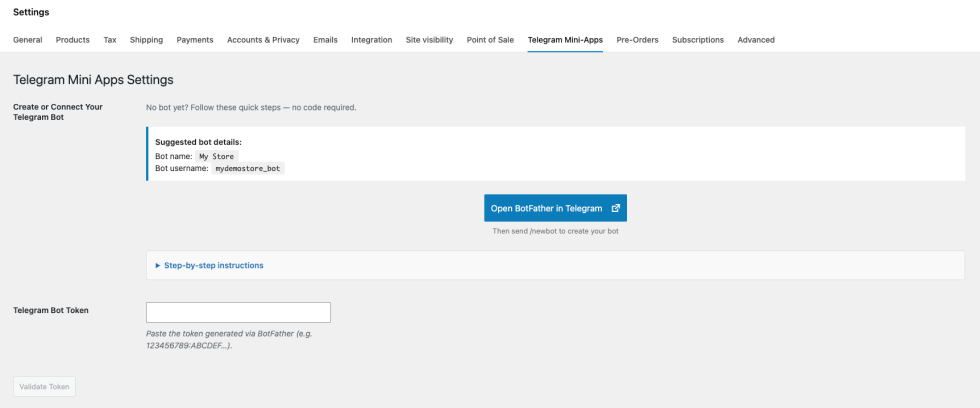Select the Shipping tab
The image size is (980, 408).
pyautogui.click(x=146, y=40)
